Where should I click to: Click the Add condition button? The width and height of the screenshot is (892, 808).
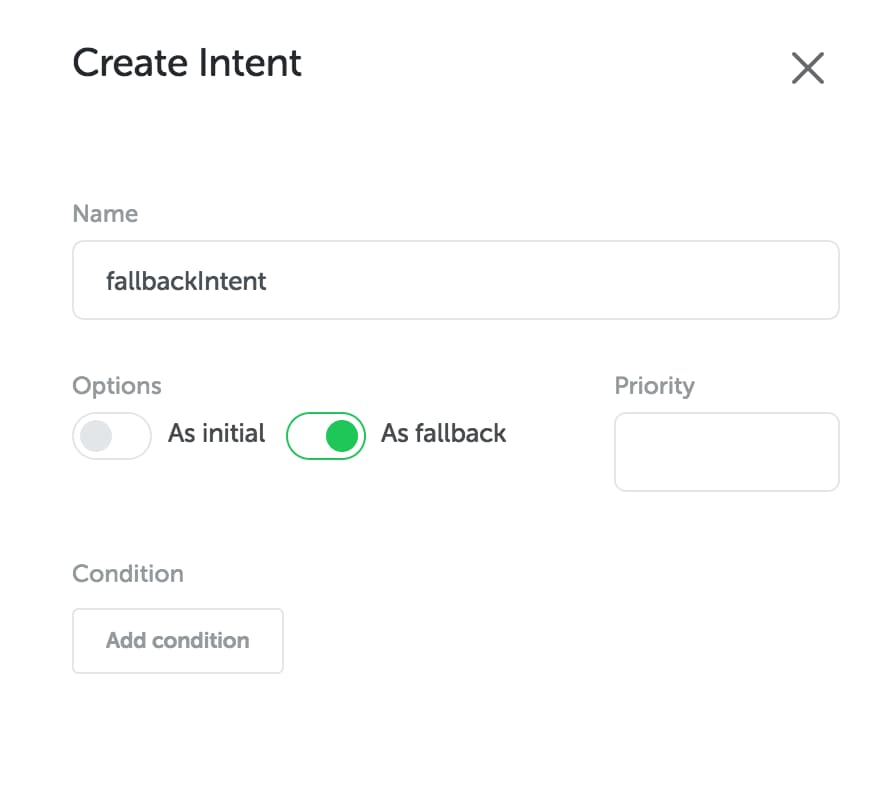pyautogui.click(x=177, y=641)
